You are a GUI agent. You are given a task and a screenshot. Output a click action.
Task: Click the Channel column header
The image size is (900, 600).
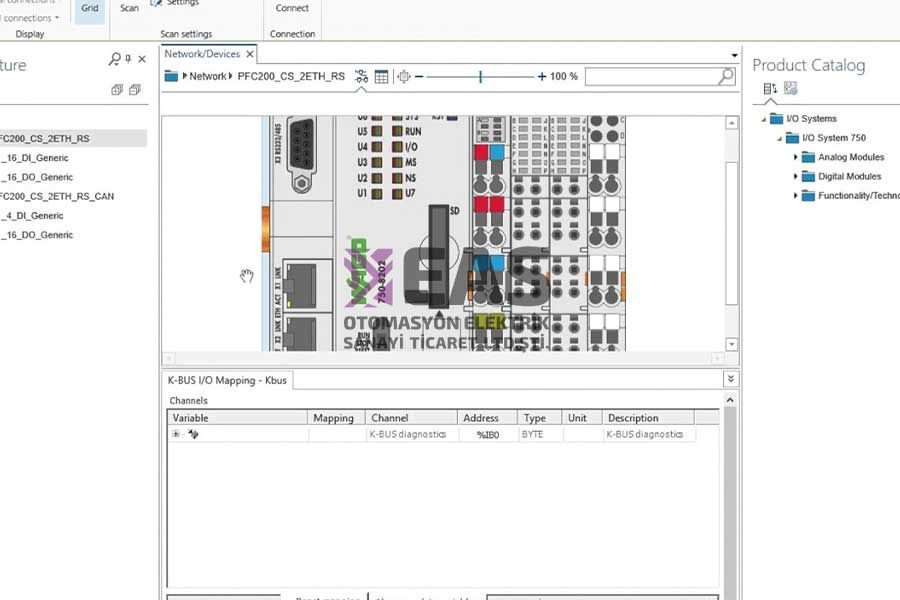412,418
